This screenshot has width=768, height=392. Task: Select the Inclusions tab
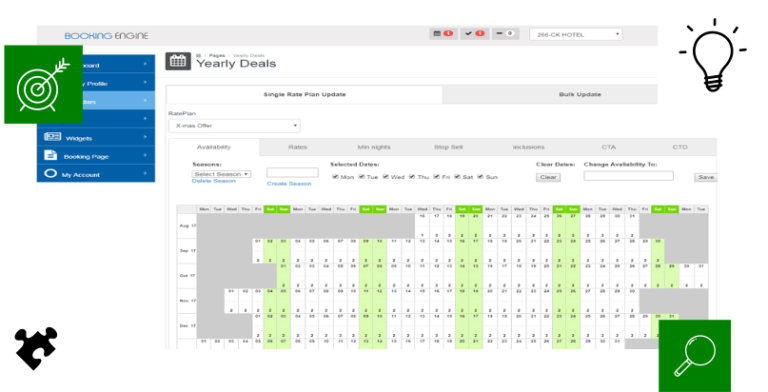coord(528,147)
